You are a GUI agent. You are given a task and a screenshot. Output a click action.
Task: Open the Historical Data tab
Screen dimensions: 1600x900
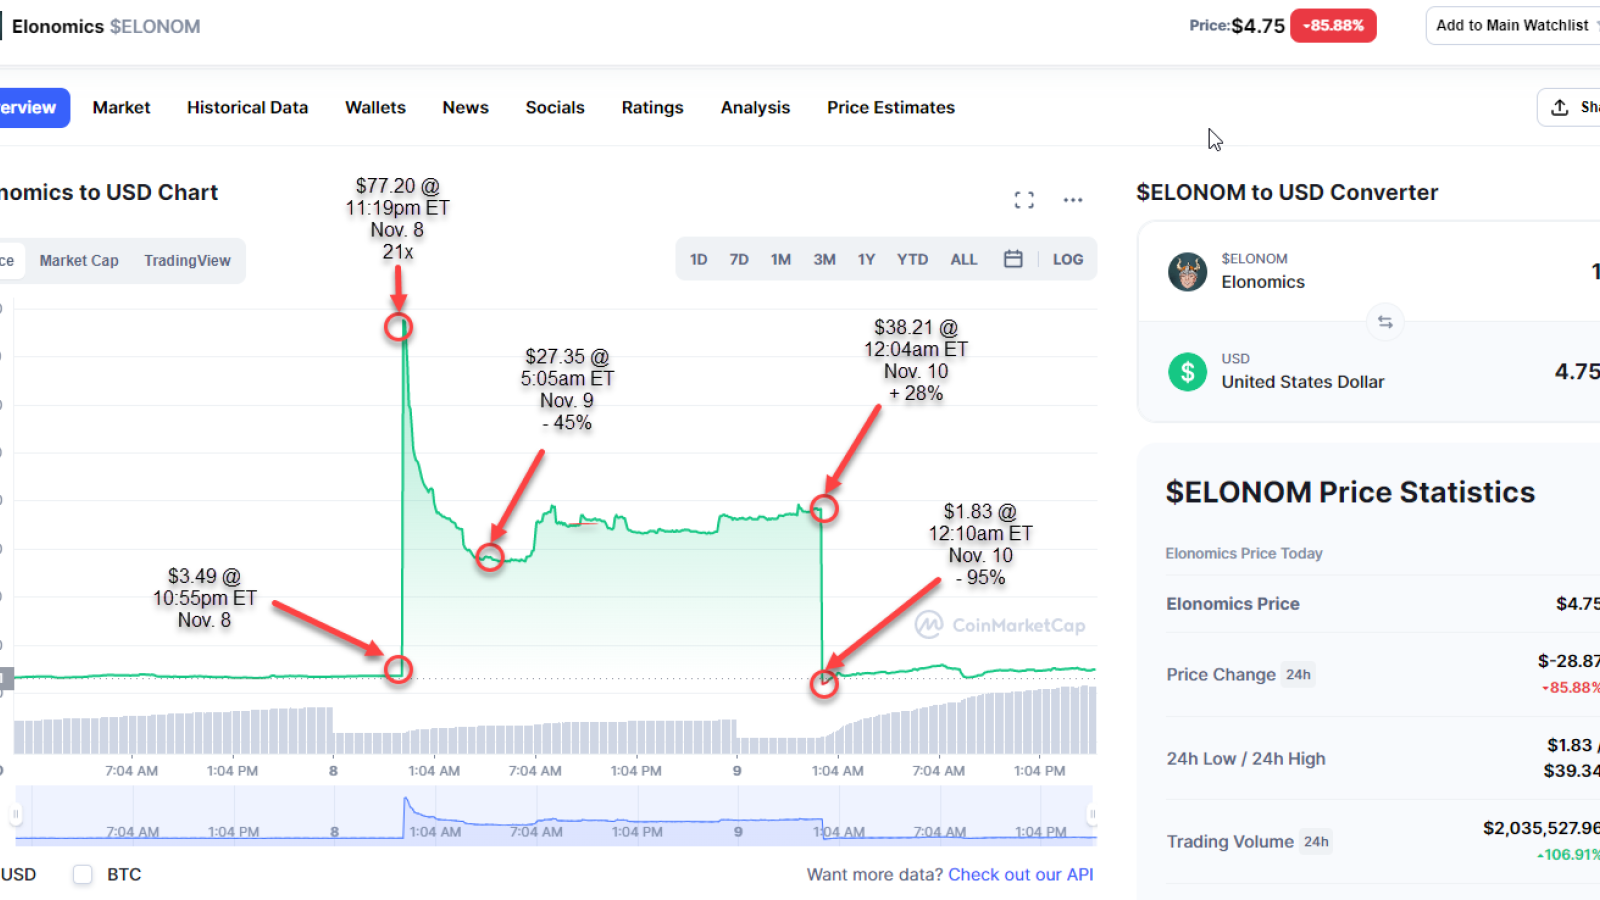click(x=247, y=107)
